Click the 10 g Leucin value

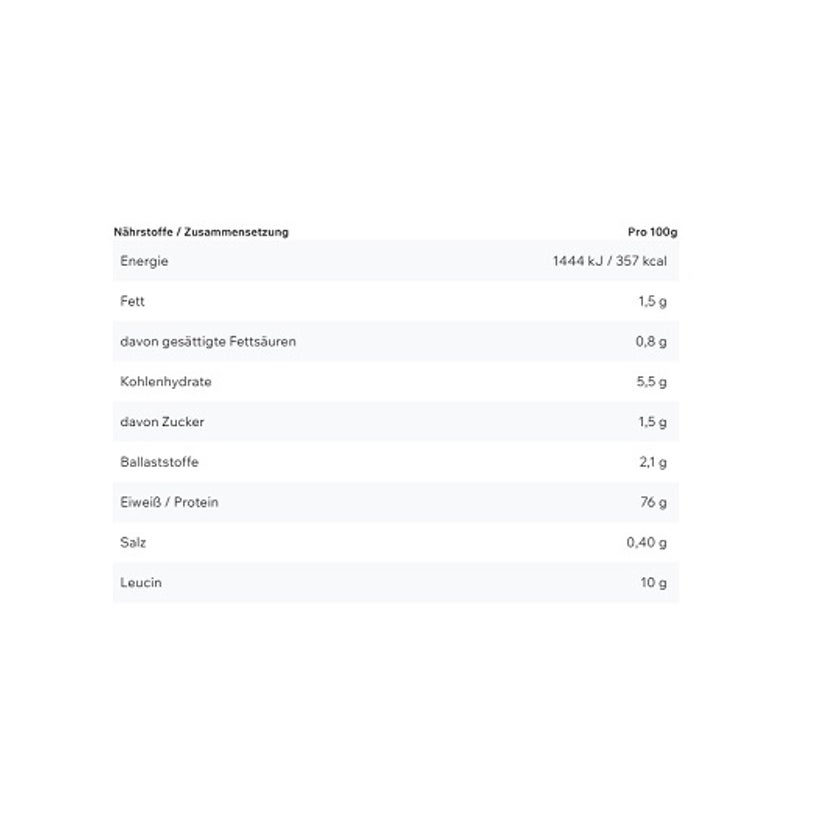(654, 582)
